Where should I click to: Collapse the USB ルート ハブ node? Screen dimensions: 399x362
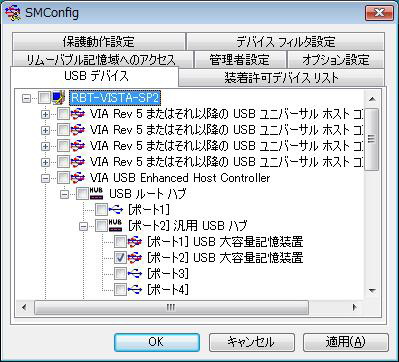click(64, 194)
